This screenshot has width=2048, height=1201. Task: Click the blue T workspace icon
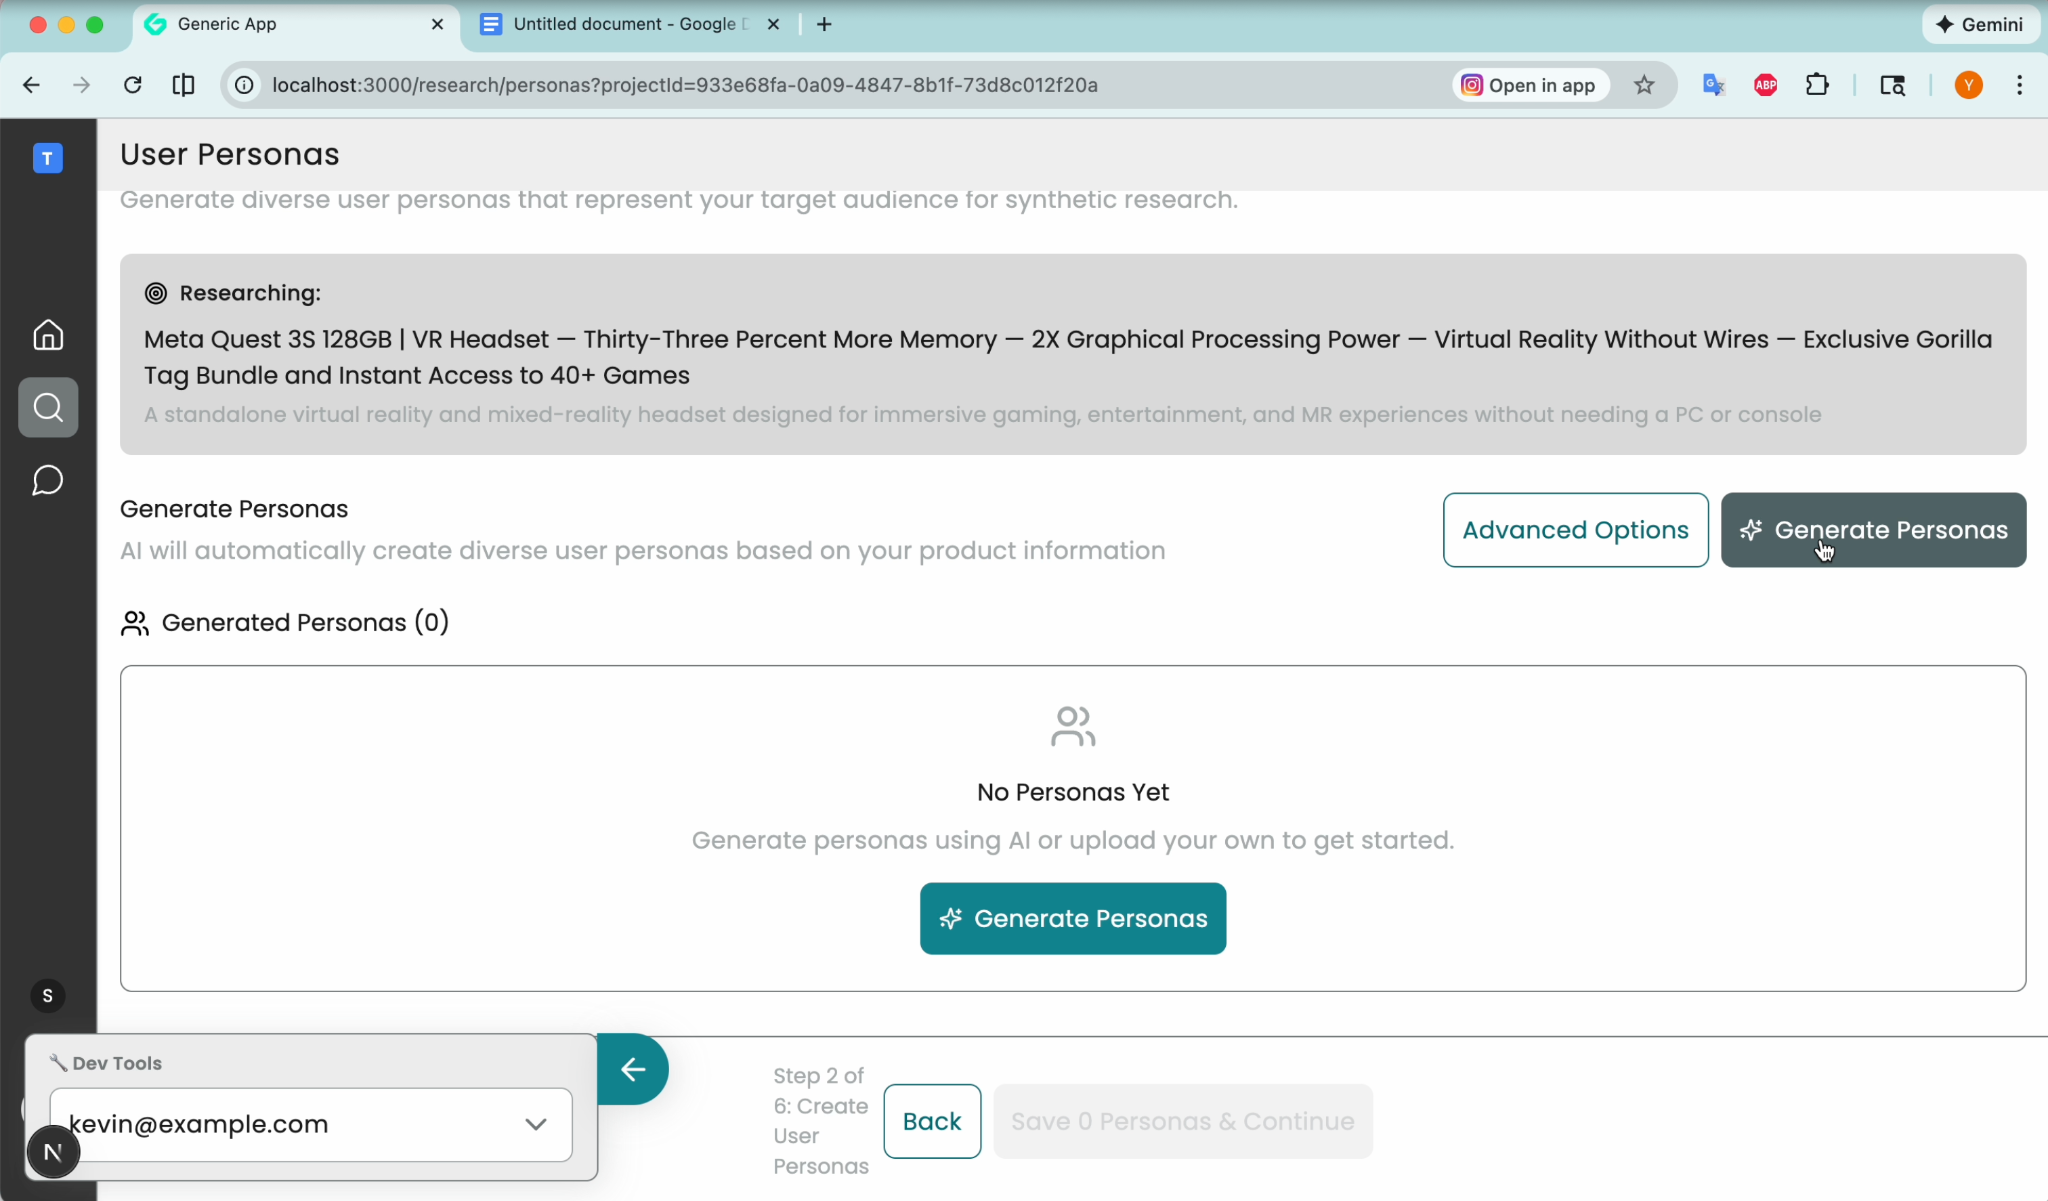pyautogui.click(x=48, y=158)
